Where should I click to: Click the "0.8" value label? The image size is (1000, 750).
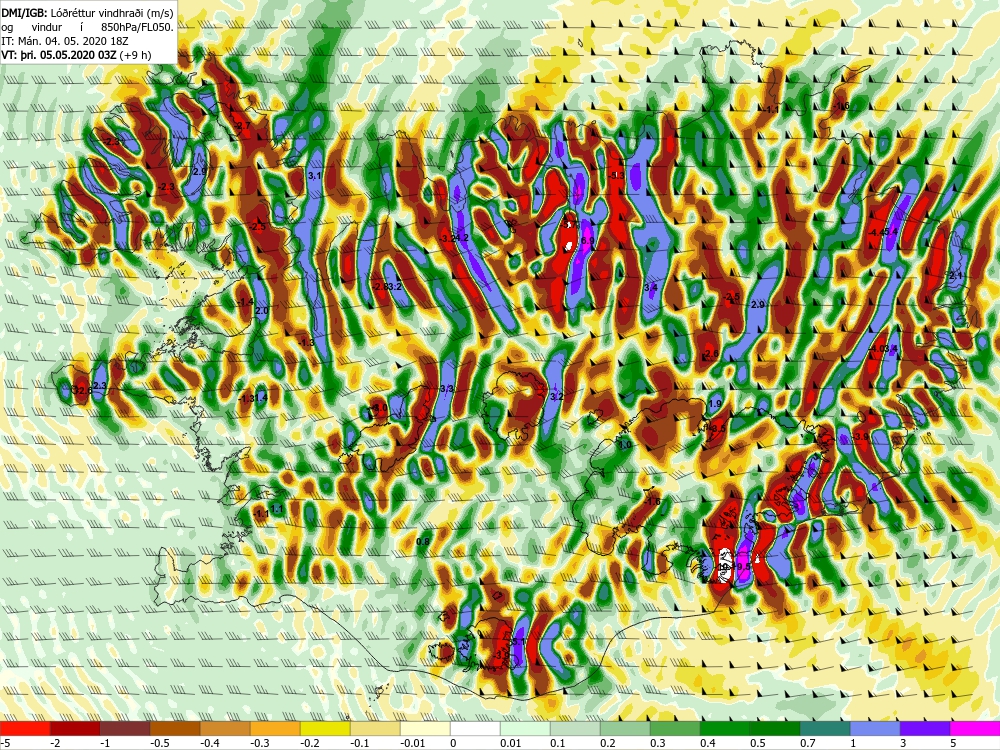coord(422,541)
